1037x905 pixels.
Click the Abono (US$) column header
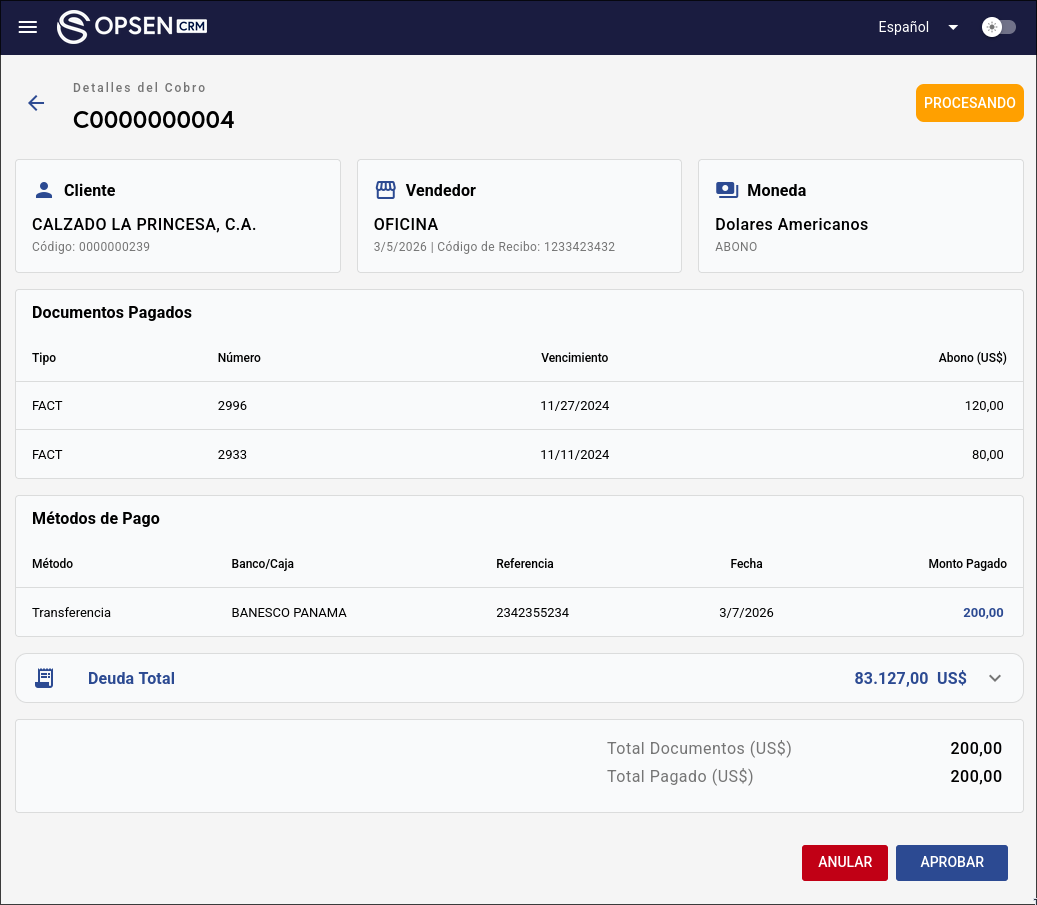pyautogui.click(x=972, y=358)
